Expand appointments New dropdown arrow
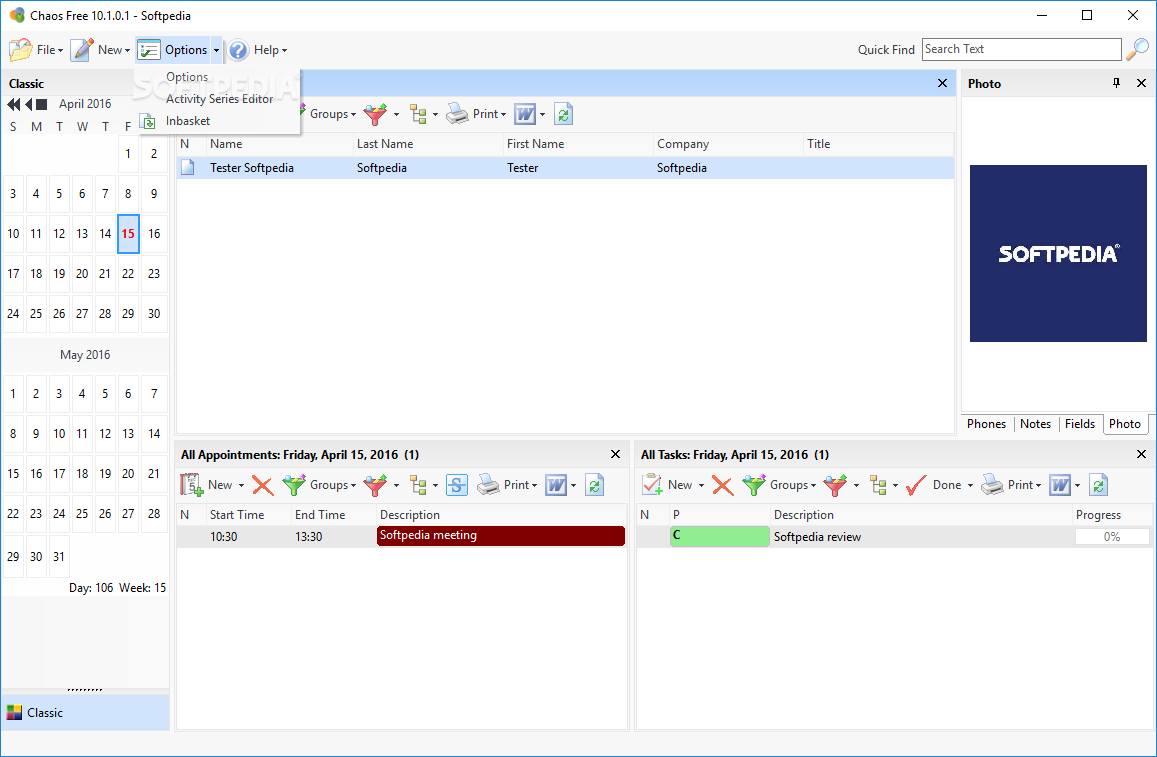Viewport: 1157px width, 757px height. (241, 485)
